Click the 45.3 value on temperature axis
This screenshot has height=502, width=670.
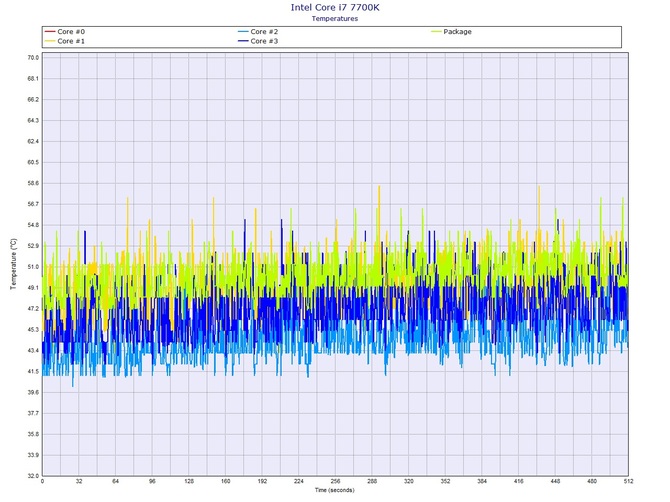click(x=33, y=330)
